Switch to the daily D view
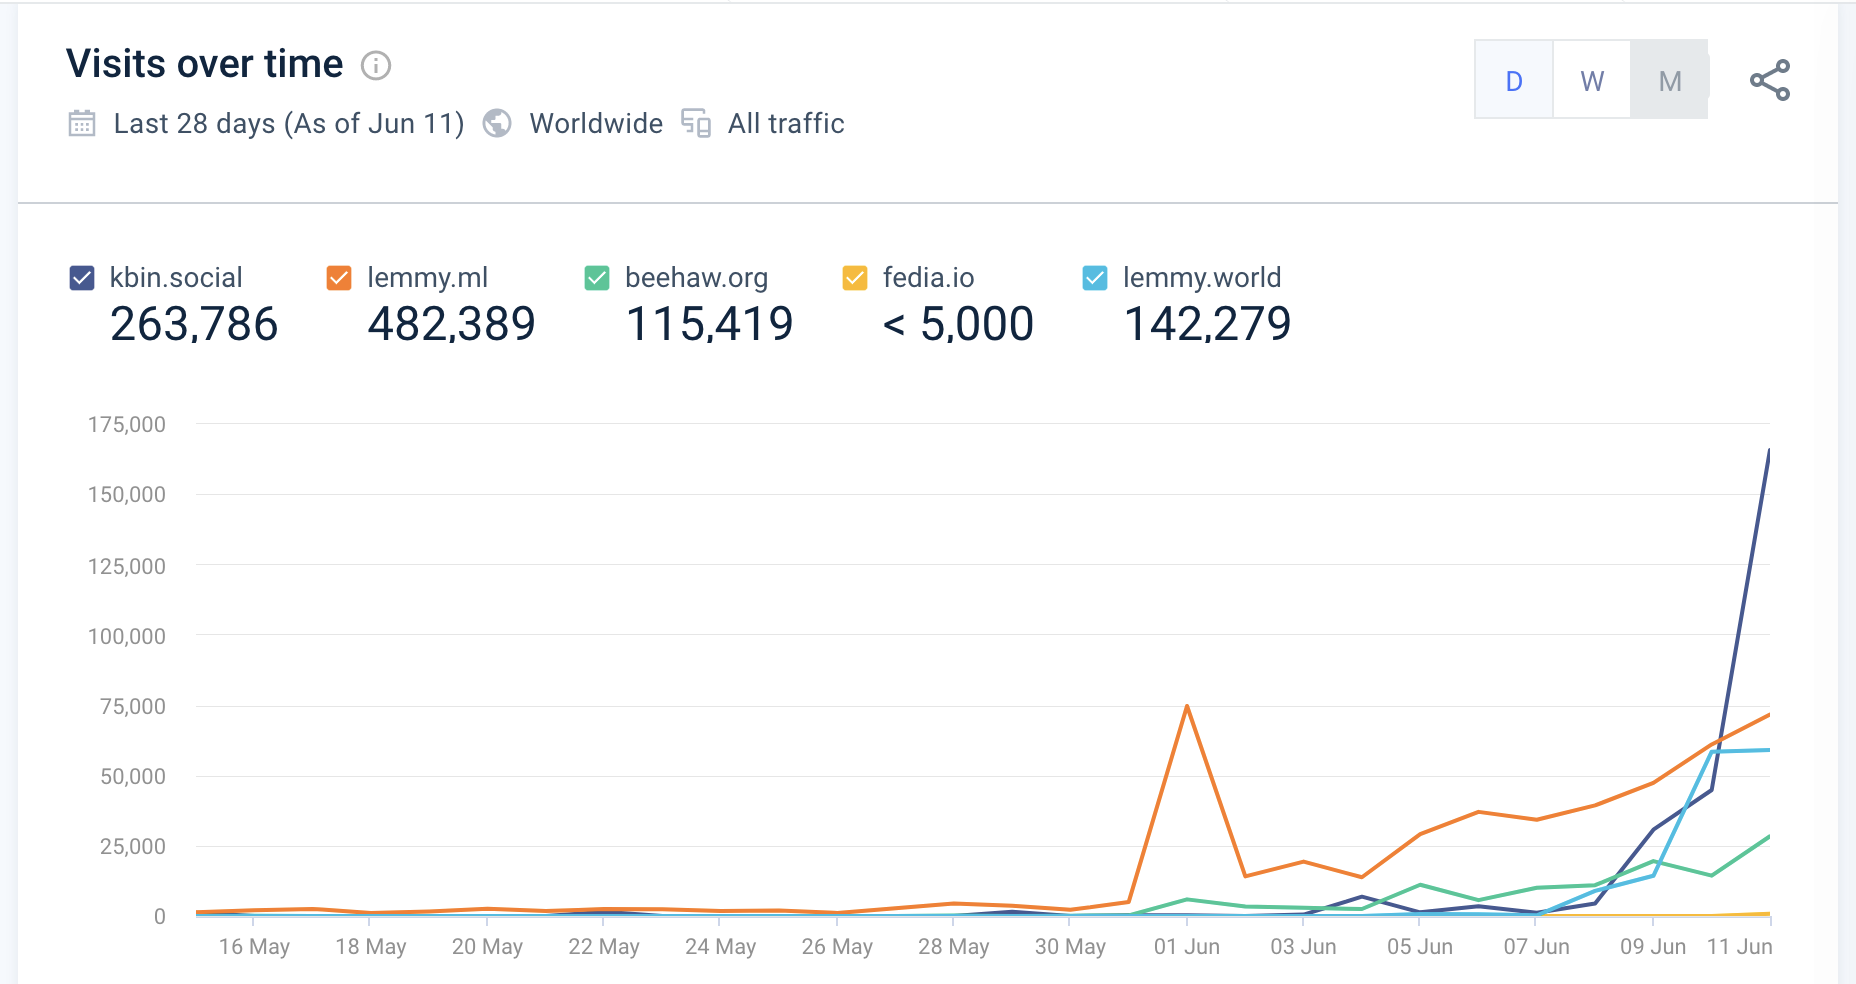1856x984 pixels. click(x=1514, y=80)
